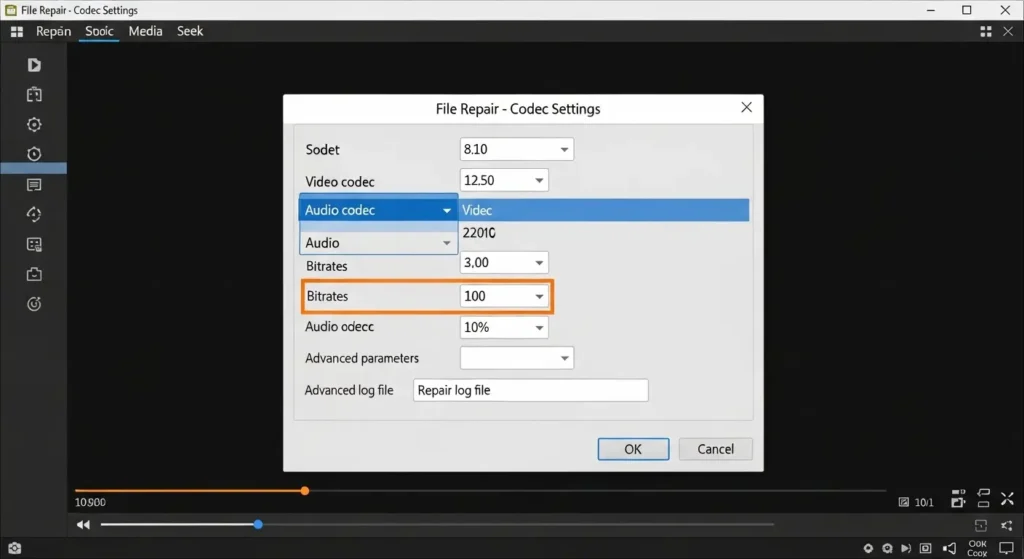This screenshot has width=1024, height=559.
Task: Click the camera snapshot icon at bottom left
Action: (x=15, y=548)
